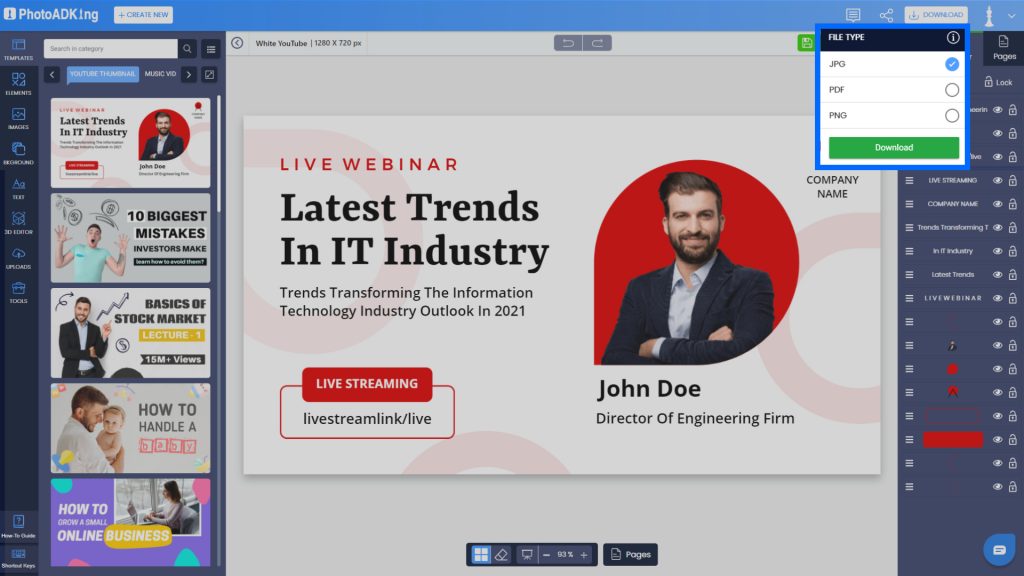1024x576 pixels.
Task: Choose the Basics of Stock Market template
Action: tap(131, 333)
